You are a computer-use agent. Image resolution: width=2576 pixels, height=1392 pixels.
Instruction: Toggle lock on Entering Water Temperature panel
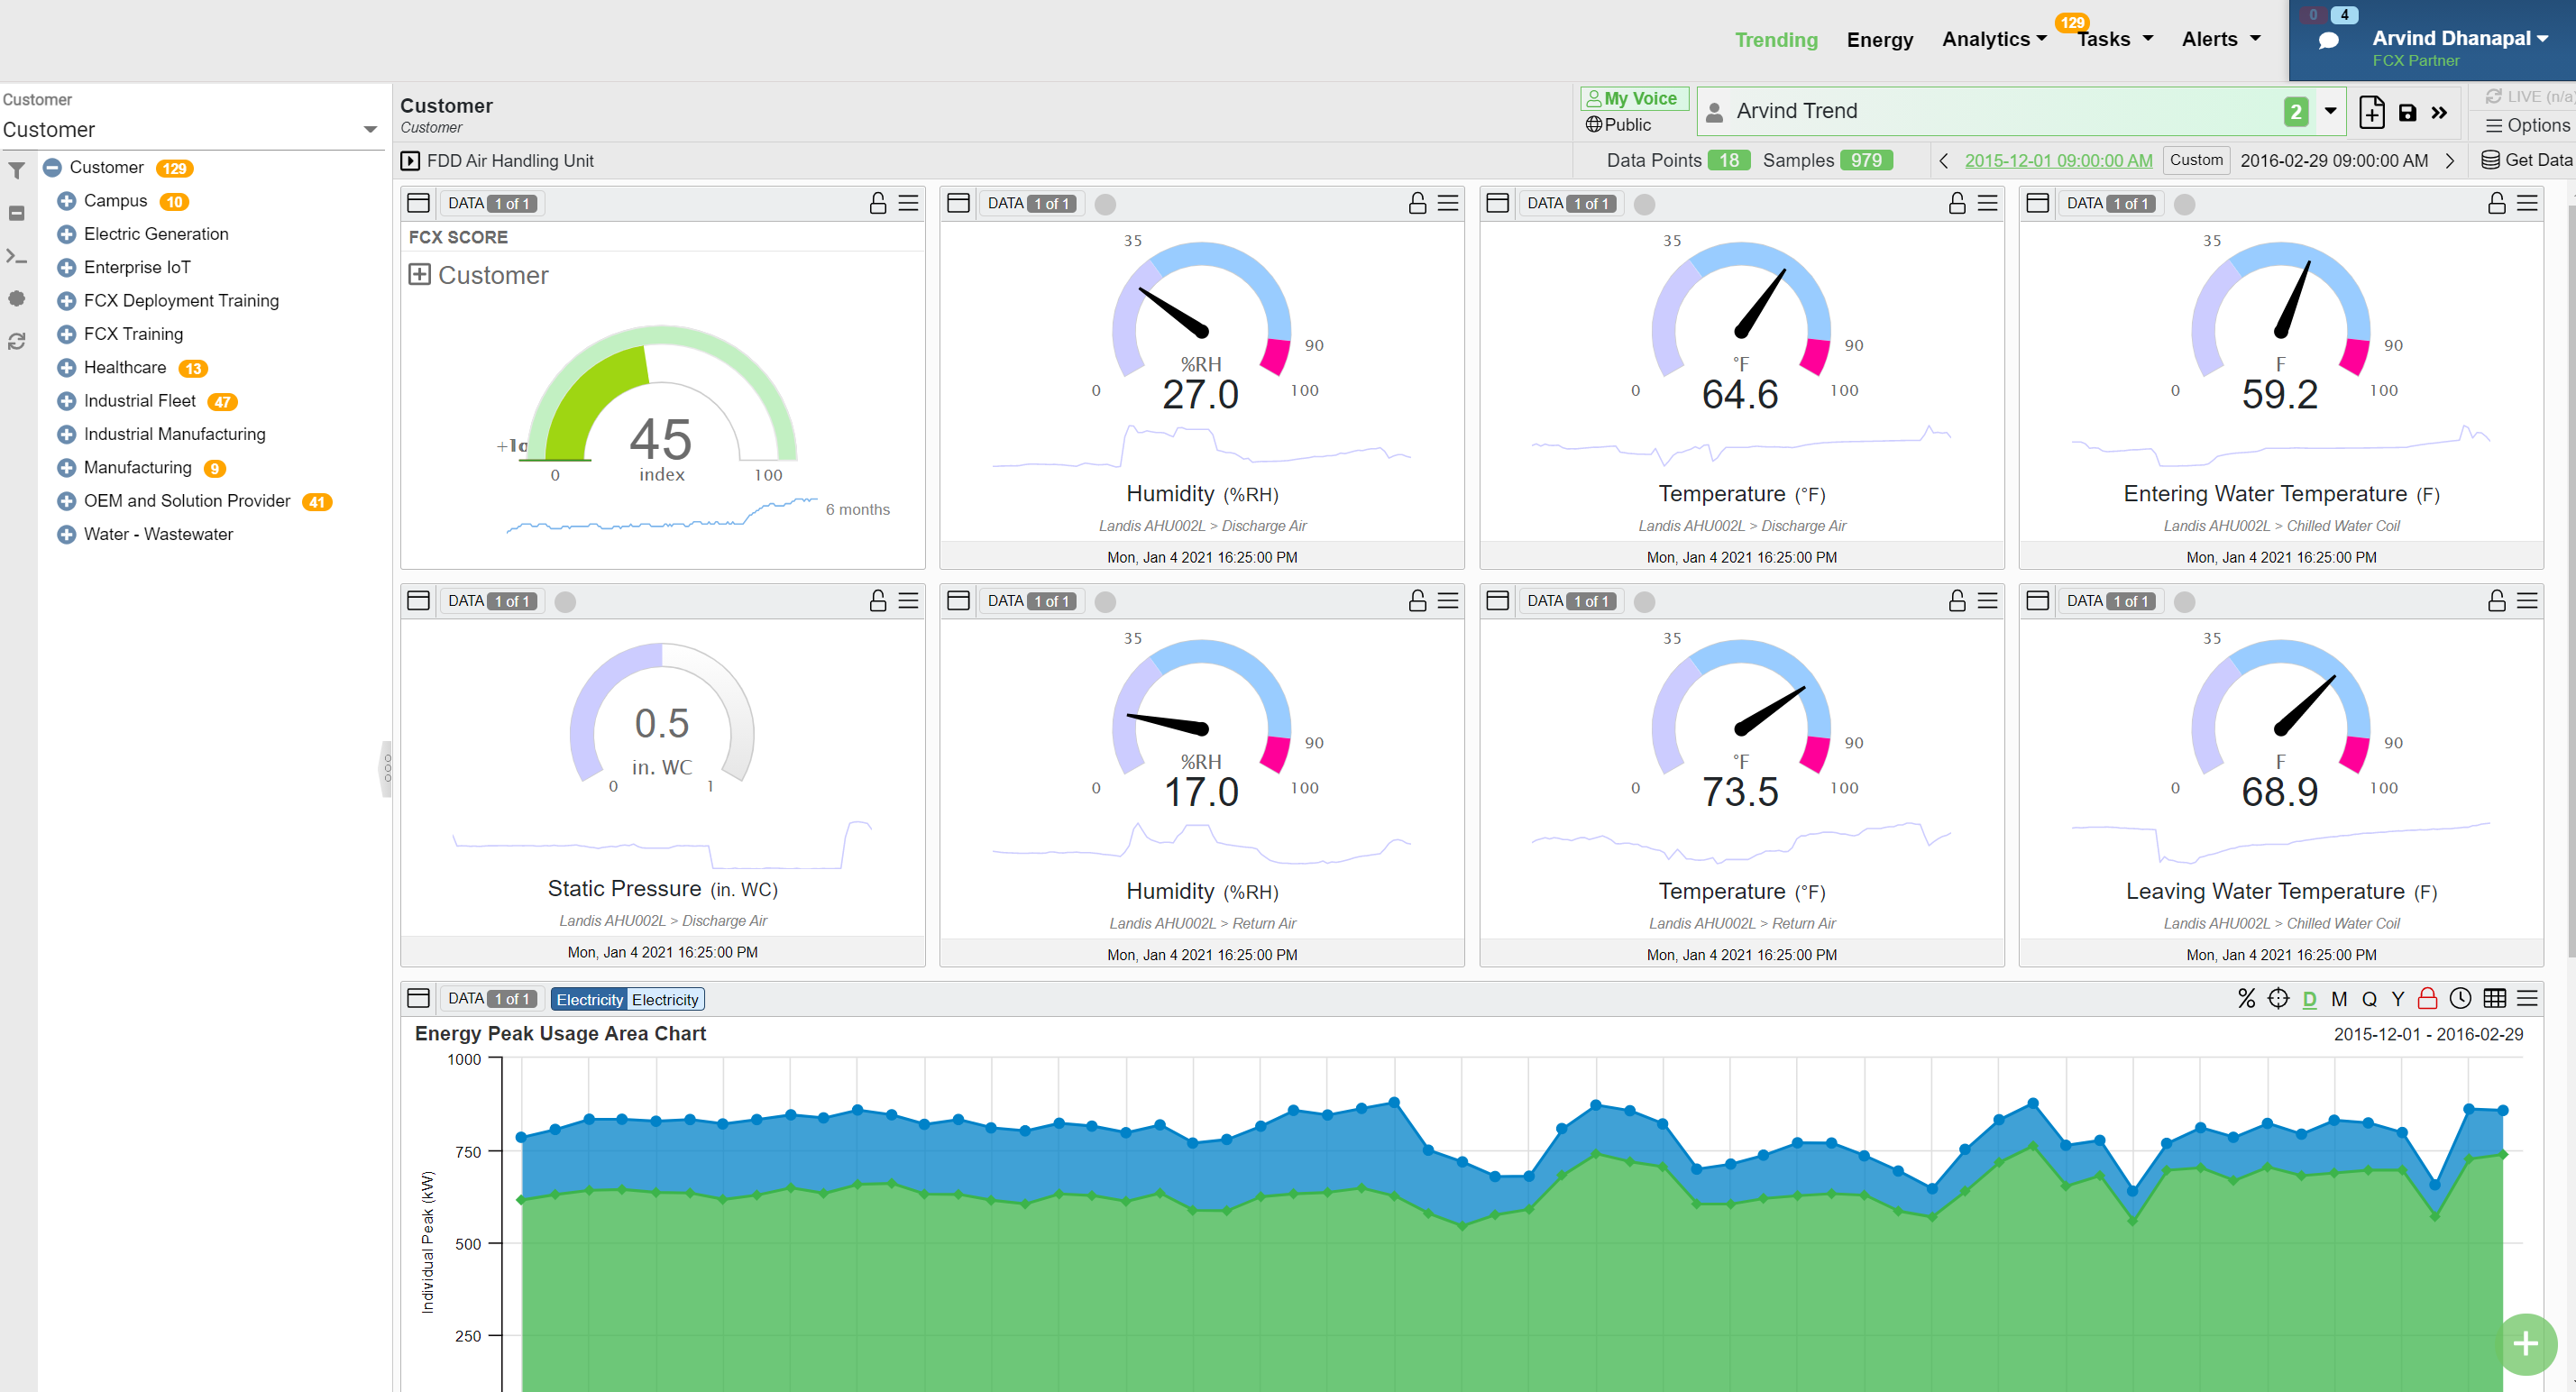2496,203
